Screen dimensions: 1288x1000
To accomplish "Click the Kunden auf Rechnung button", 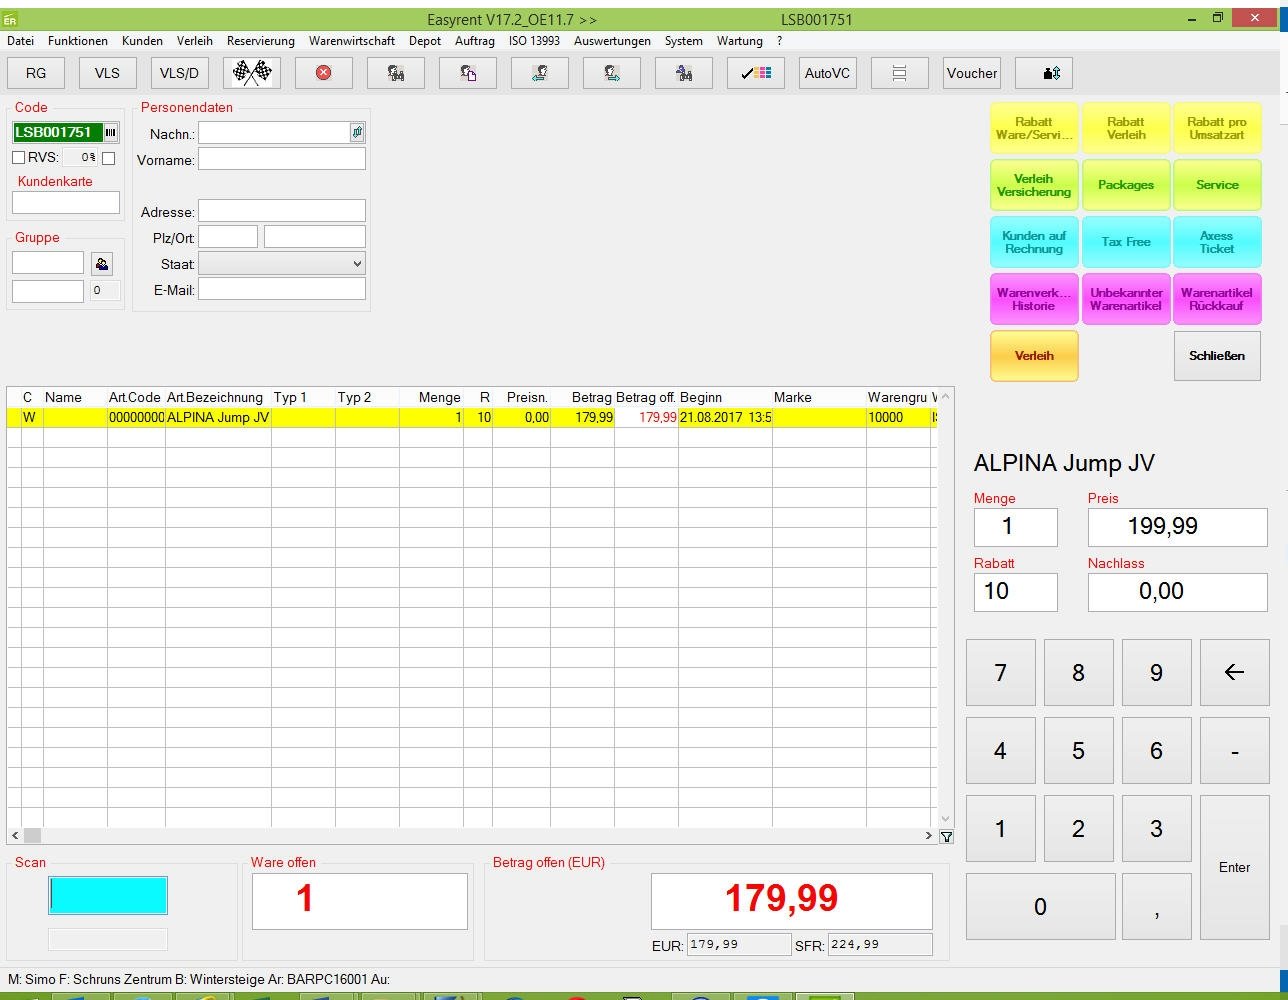I will [1034, 242].
